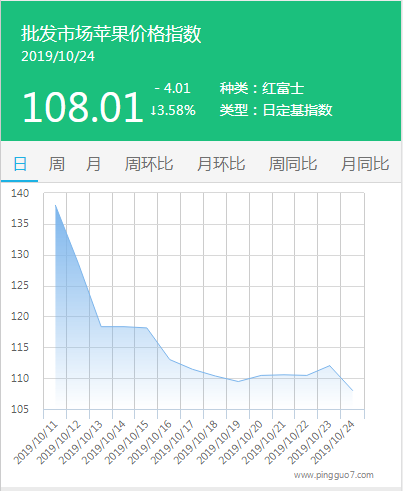403x491 pixels.
Task: Open the 月环比 tab
Action: (221, 164)
